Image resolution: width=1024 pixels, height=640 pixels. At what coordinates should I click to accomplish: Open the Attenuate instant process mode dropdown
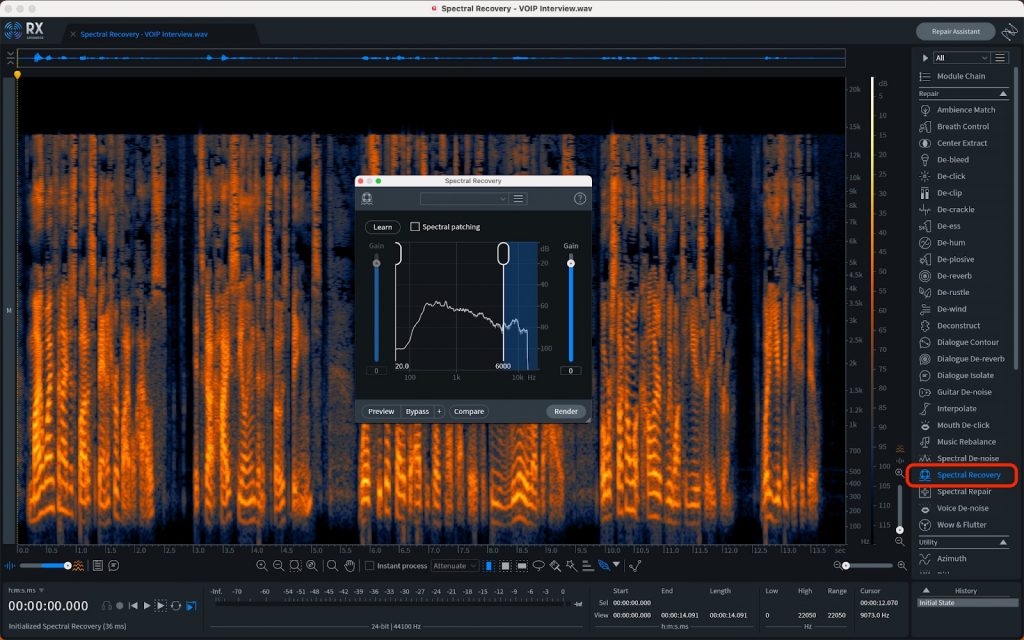[x=455, y=566]
